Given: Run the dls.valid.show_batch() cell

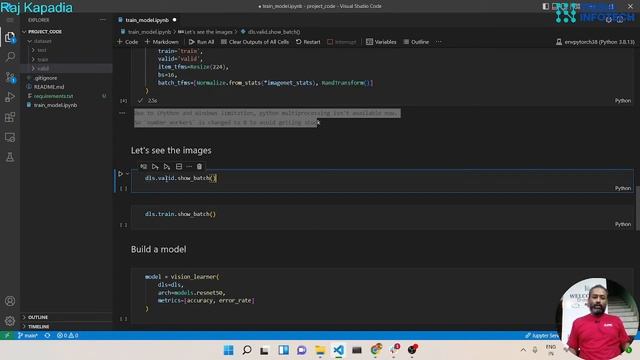Looking at the screenshot, I should (120, 173).
